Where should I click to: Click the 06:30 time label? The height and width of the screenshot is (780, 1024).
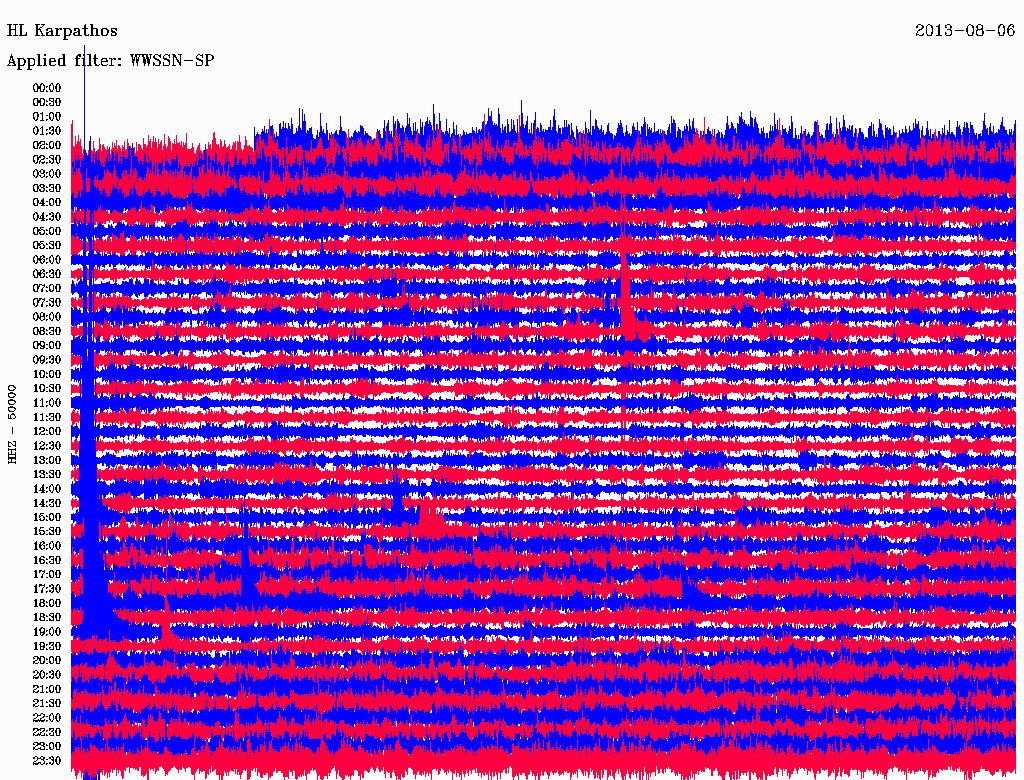(47, 274)
